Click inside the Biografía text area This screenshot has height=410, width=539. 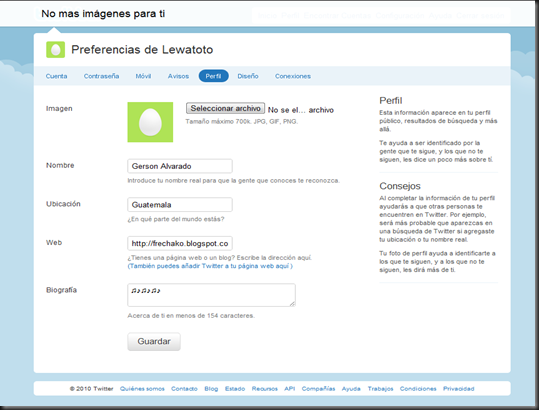(211, 295)
